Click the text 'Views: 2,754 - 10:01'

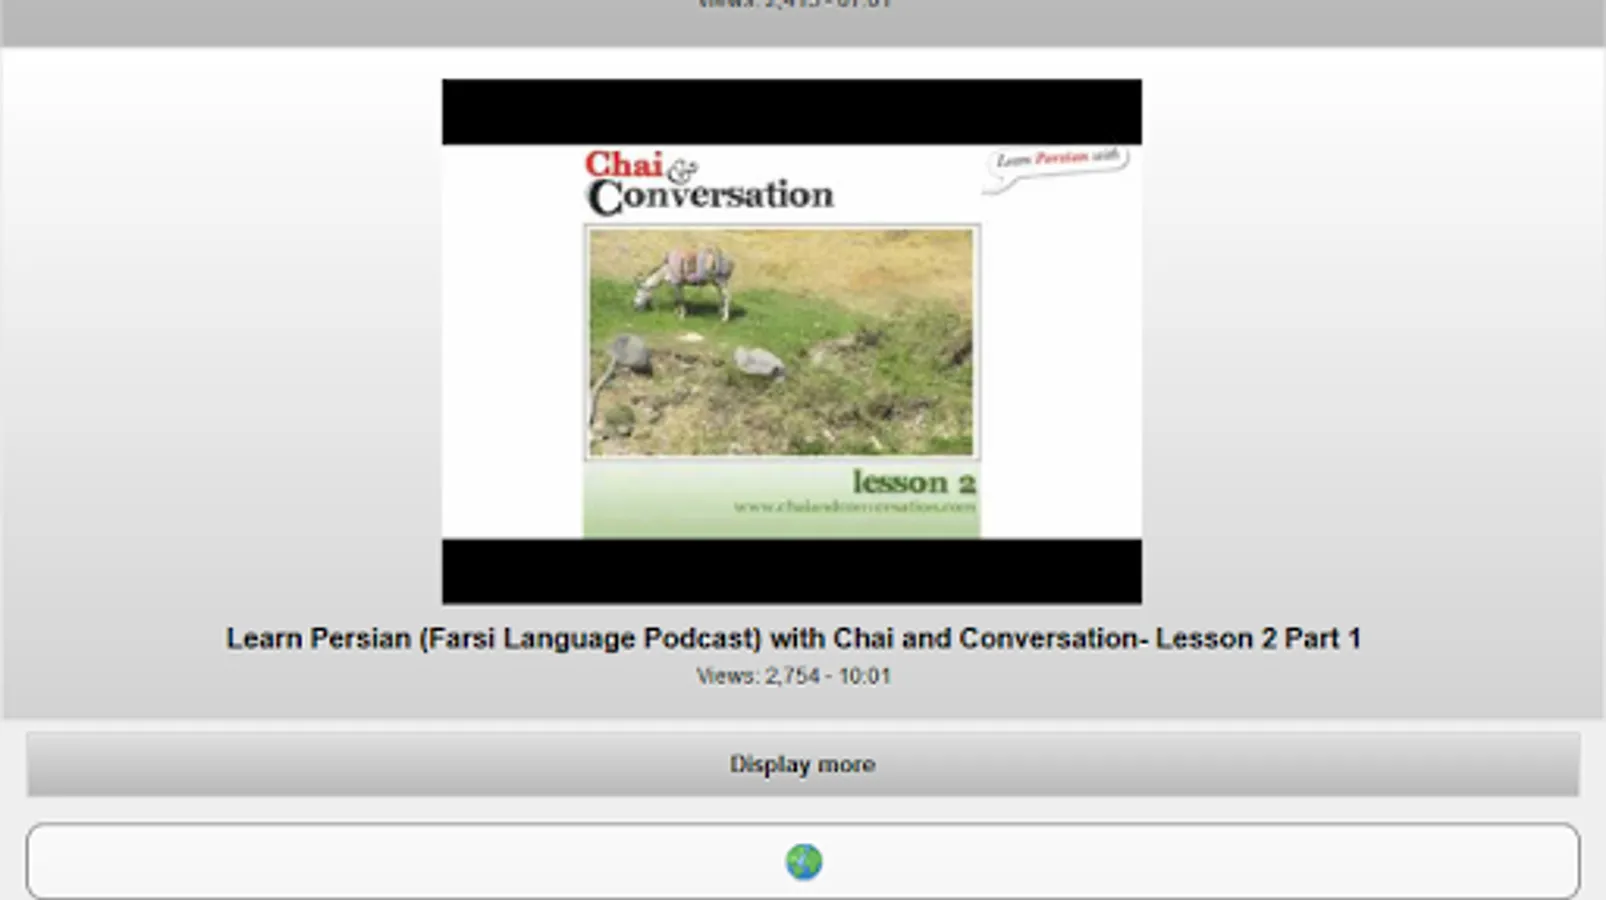click(x=793, y=676)
